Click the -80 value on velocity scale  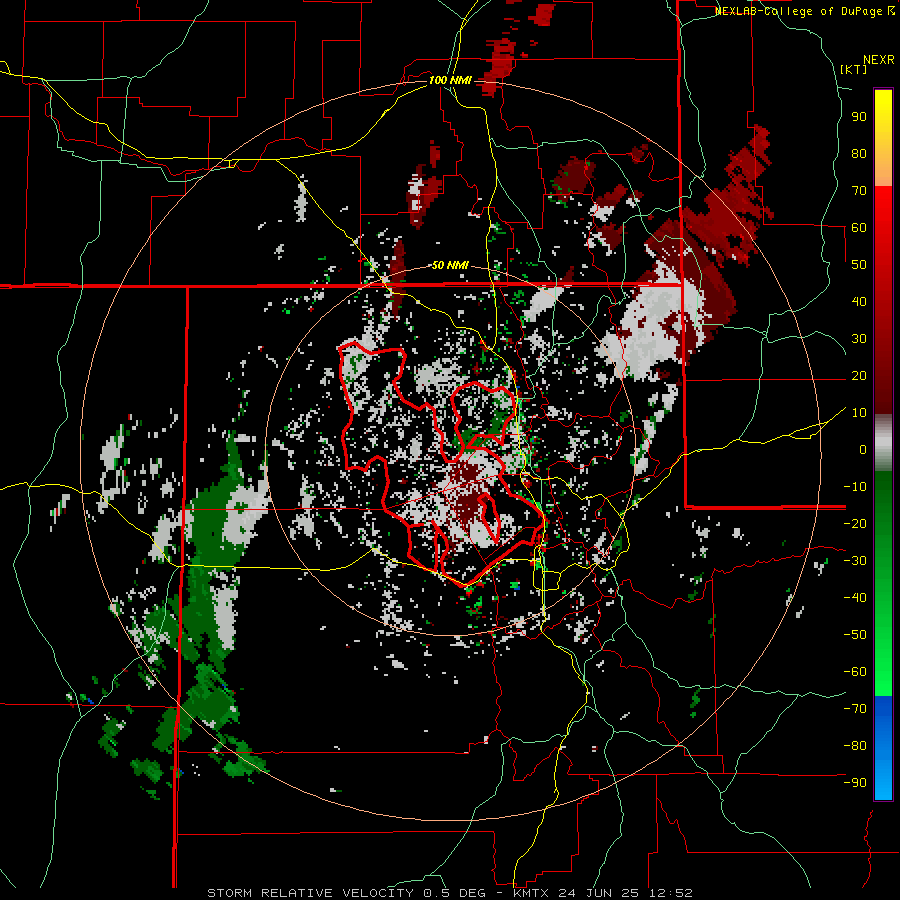[x=855, y=746]
